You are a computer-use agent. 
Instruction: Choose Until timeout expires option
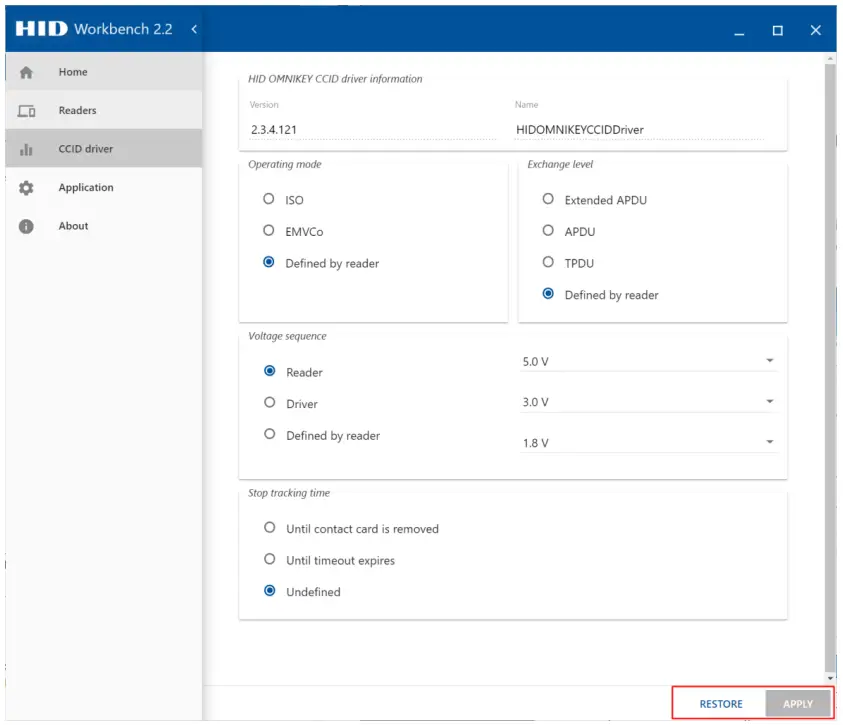269,560
